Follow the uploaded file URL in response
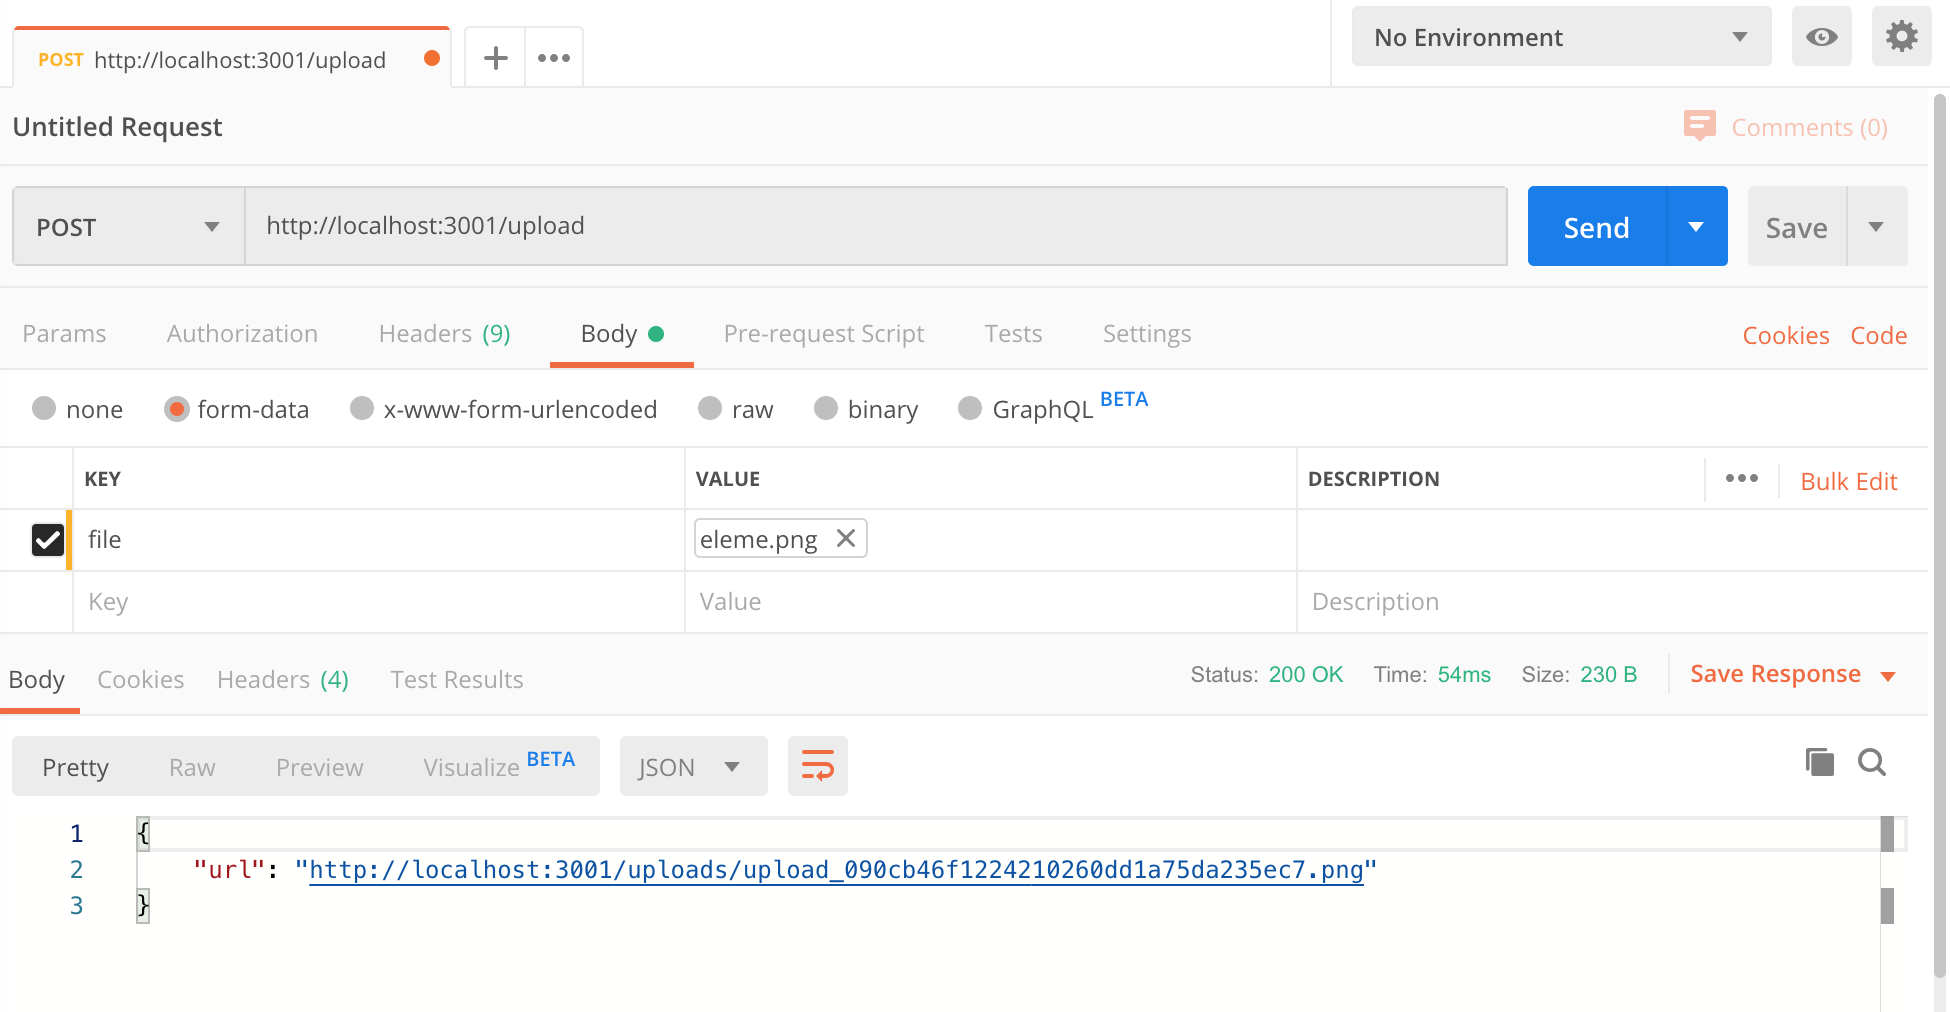This screenshot has height=1012, width=1950. [x=838, y=869]
